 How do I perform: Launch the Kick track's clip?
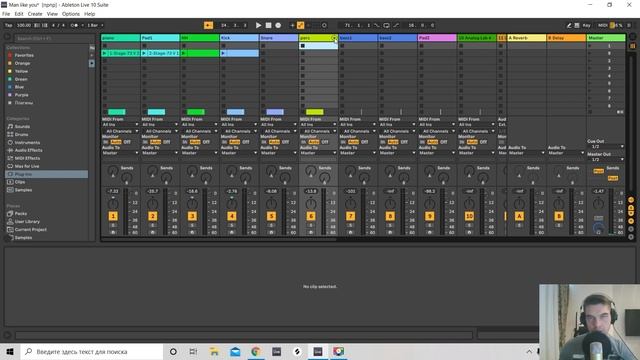pos(223,53)
